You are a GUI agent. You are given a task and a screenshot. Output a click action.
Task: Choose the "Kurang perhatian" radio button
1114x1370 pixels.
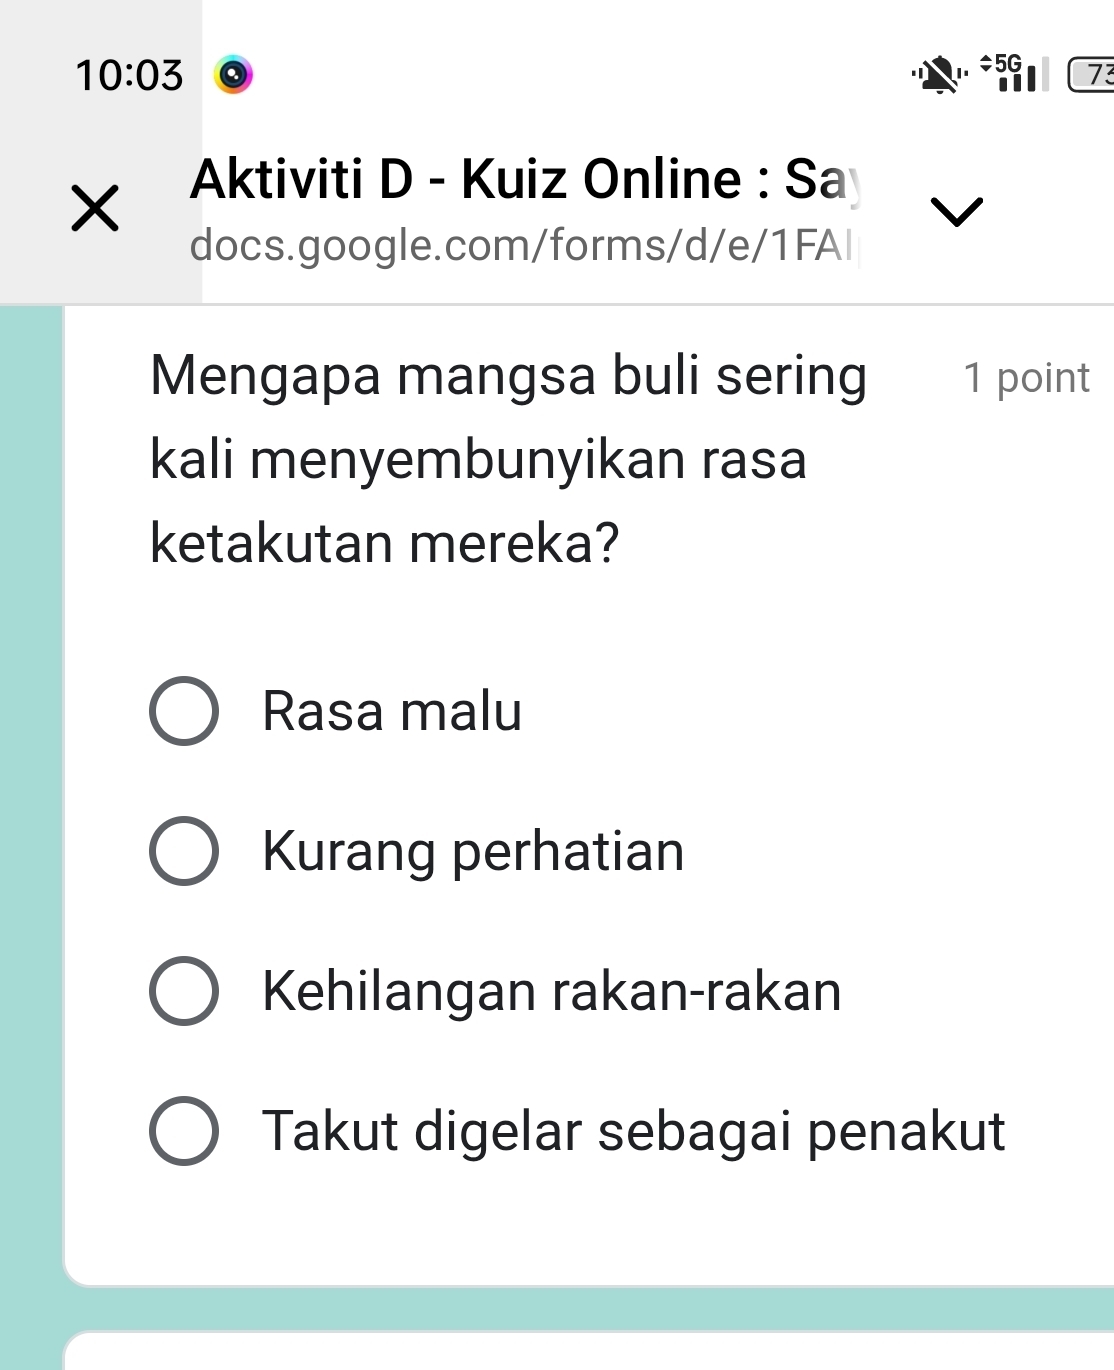(x=184, y=851)
